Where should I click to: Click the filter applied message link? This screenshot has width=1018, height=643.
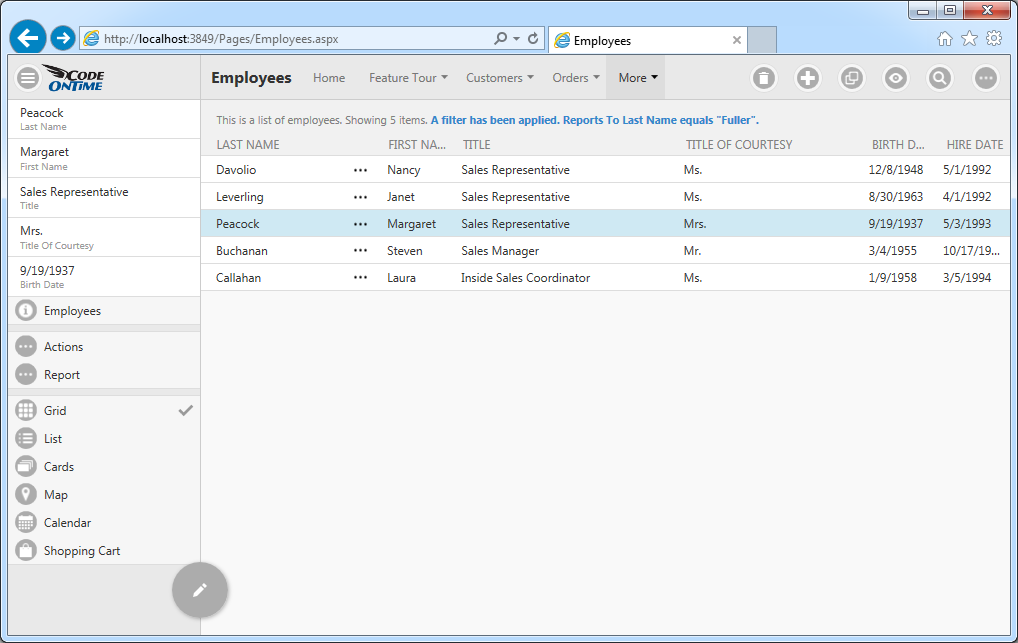click(x=595, y=120)
